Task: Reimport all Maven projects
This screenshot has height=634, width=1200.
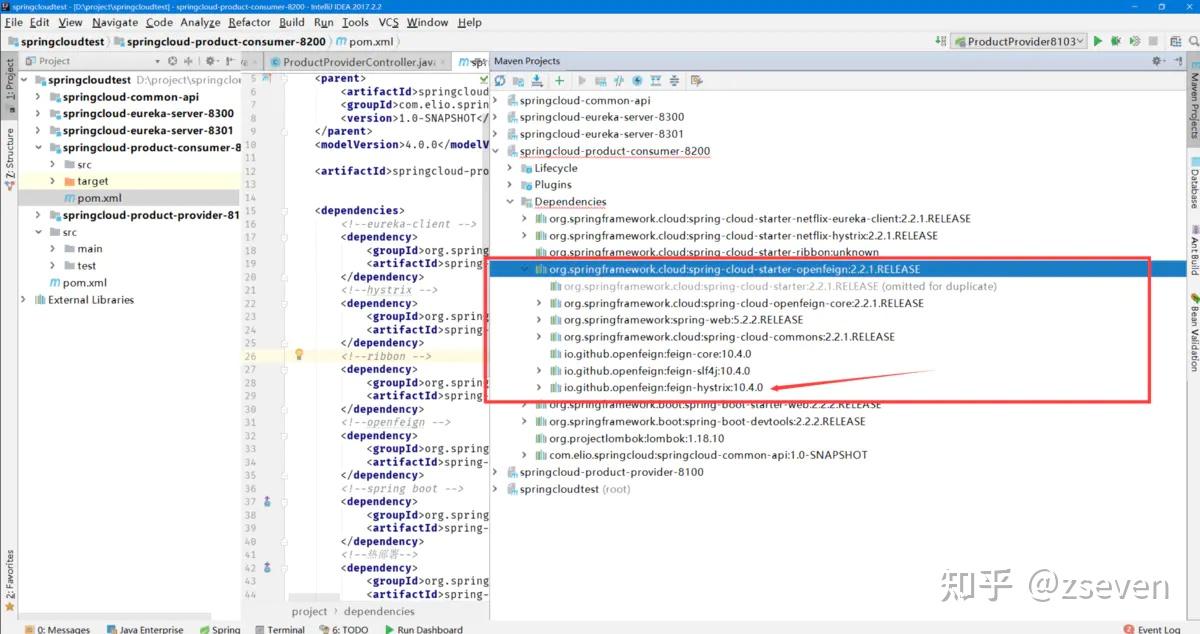Action: click(x=500, y=81)
